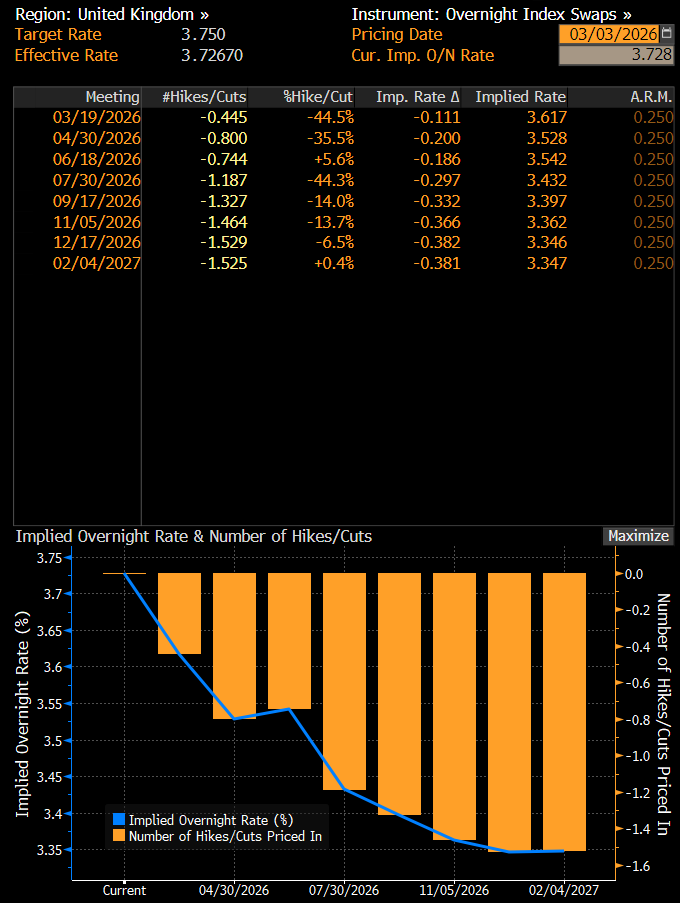Click the first orange bar in the chart

click(x=180, y=613)
